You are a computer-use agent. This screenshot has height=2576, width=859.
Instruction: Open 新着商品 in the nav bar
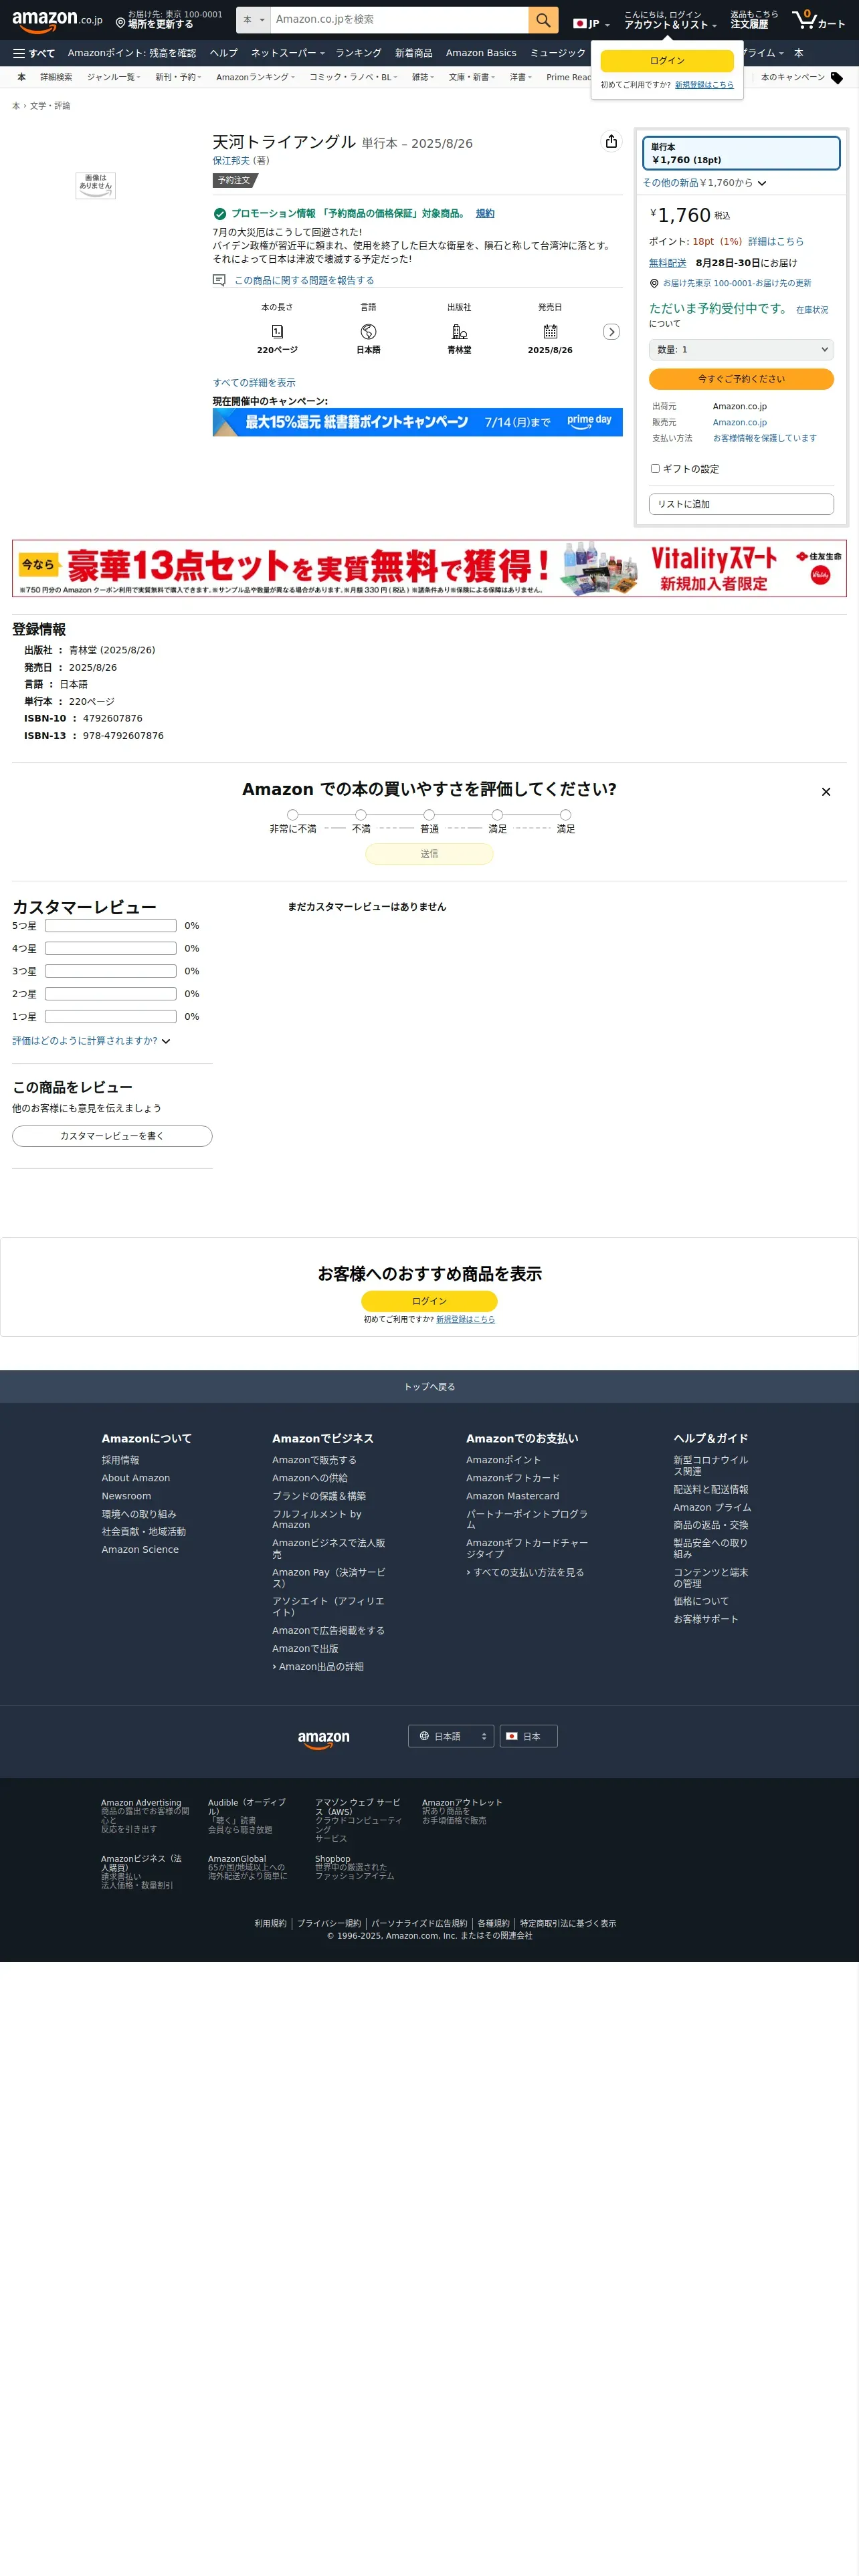pos(413,53)
